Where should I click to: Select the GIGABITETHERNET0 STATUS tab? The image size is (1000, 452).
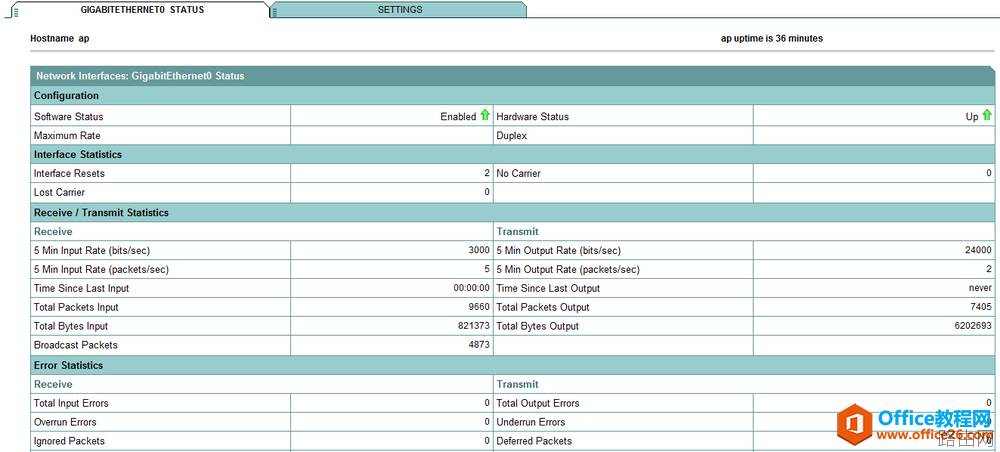click(142, 10)
